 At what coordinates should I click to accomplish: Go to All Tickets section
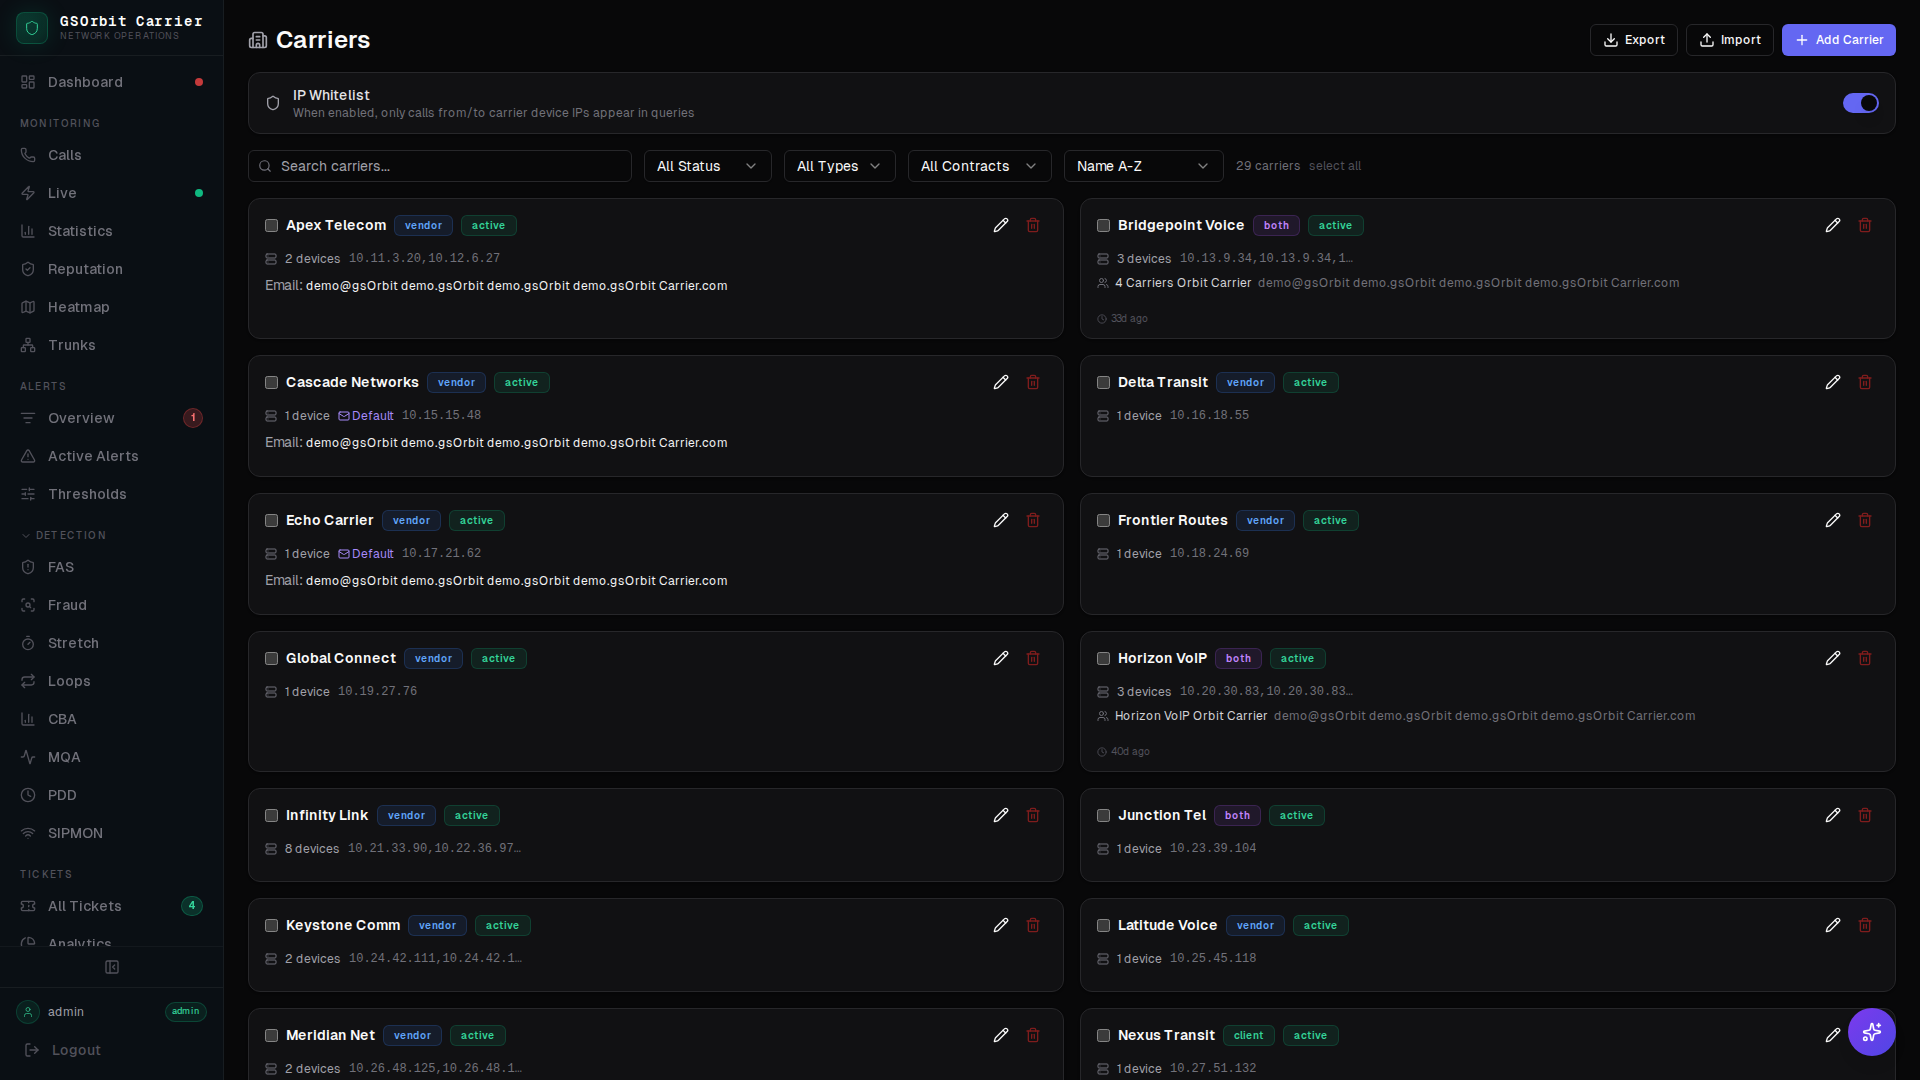(x=84, y=906)
